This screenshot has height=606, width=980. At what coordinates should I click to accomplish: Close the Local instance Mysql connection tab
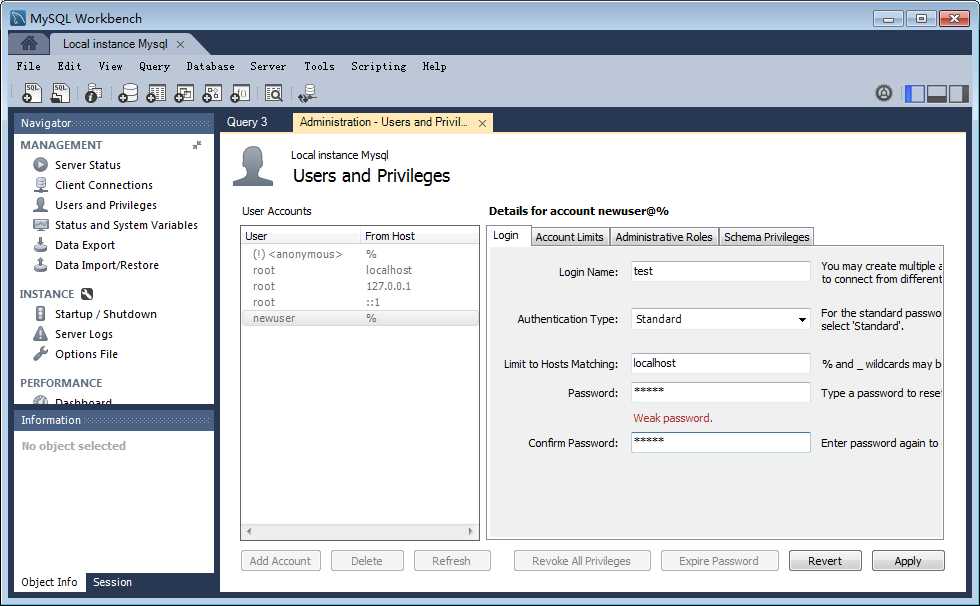180,44
